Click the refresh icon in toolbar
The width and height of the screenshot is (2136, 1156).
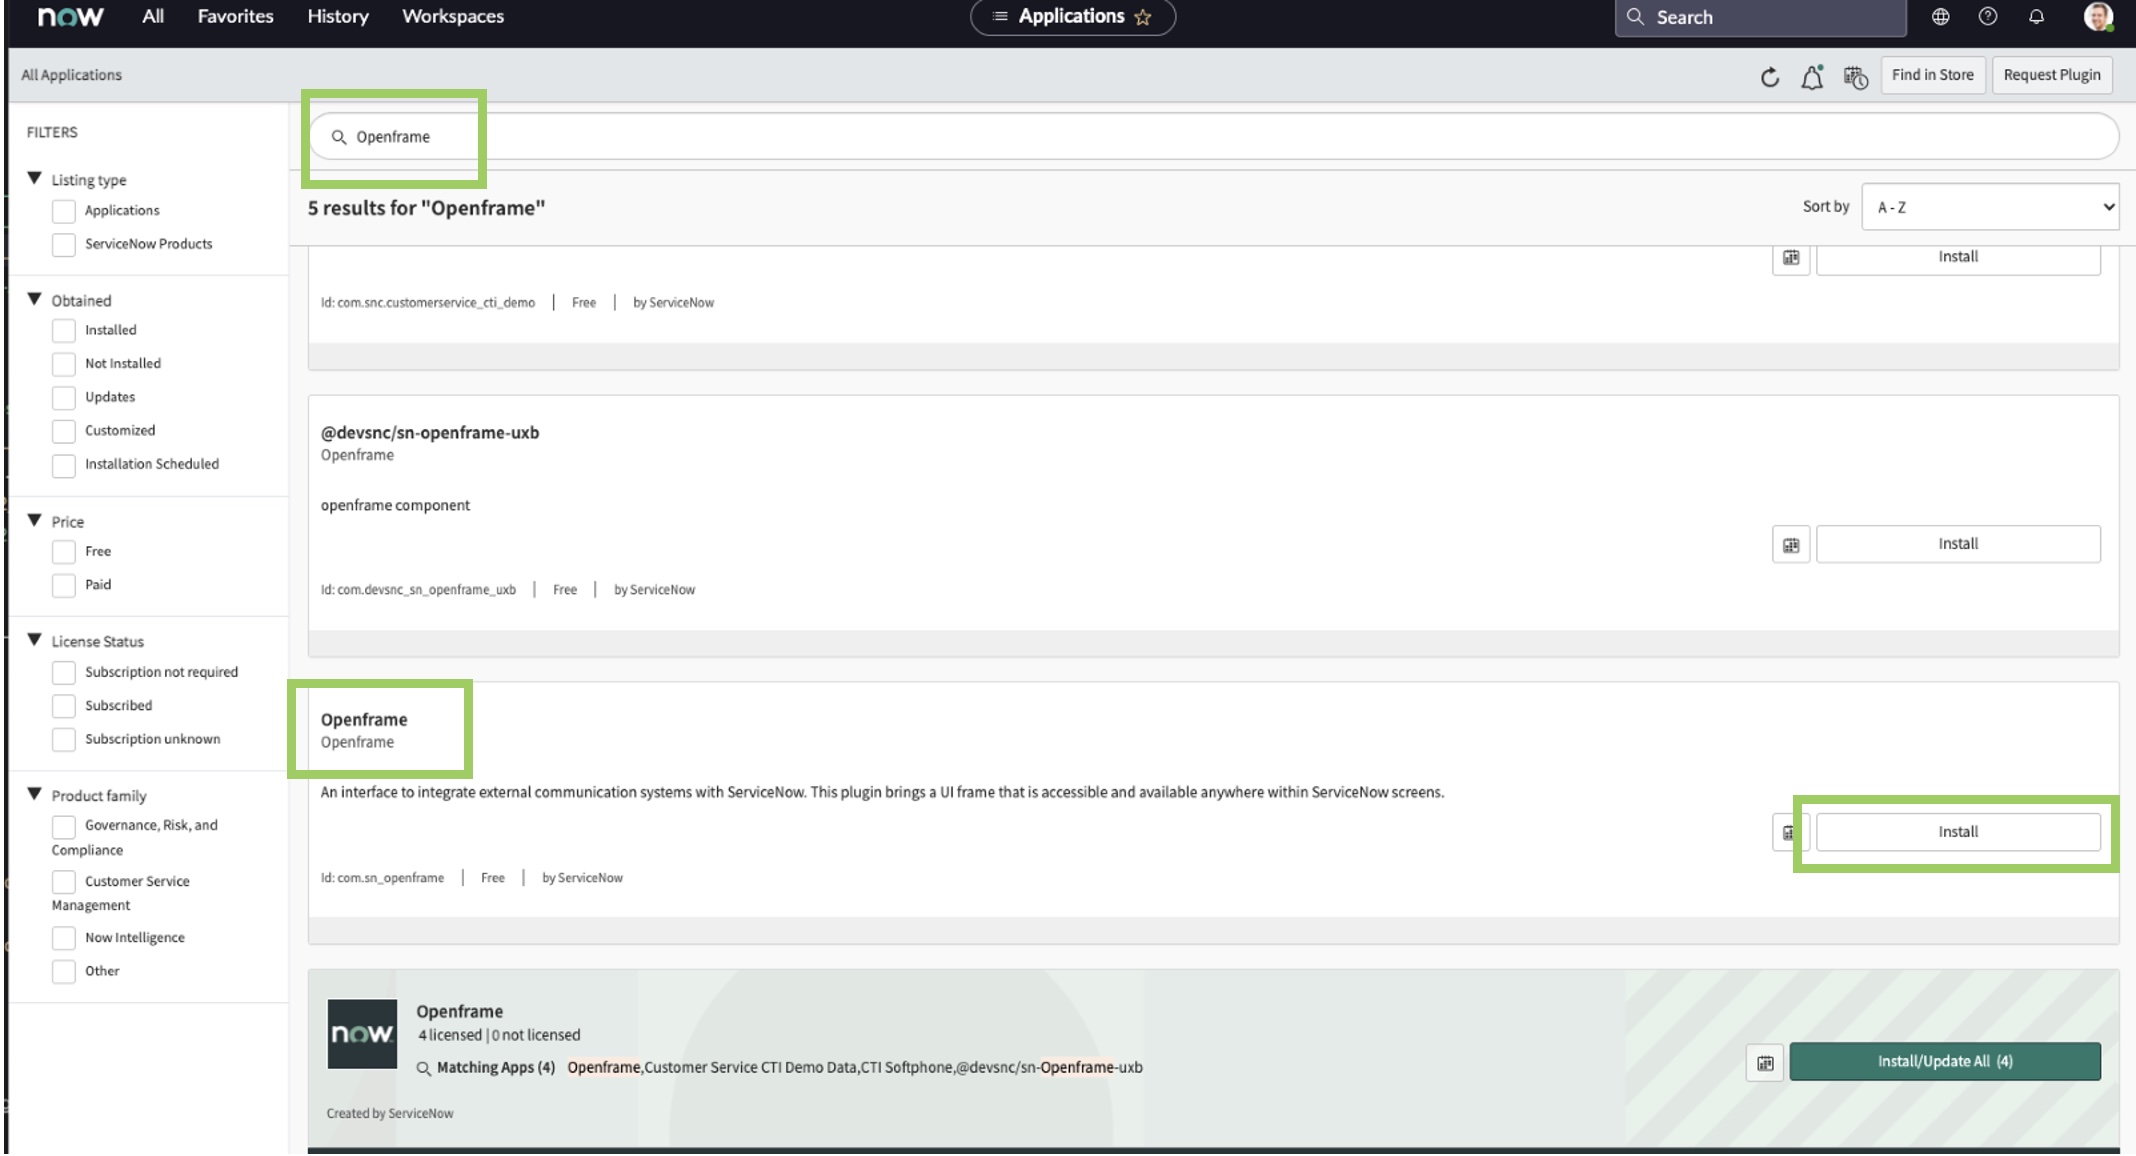click(1770, 77)
